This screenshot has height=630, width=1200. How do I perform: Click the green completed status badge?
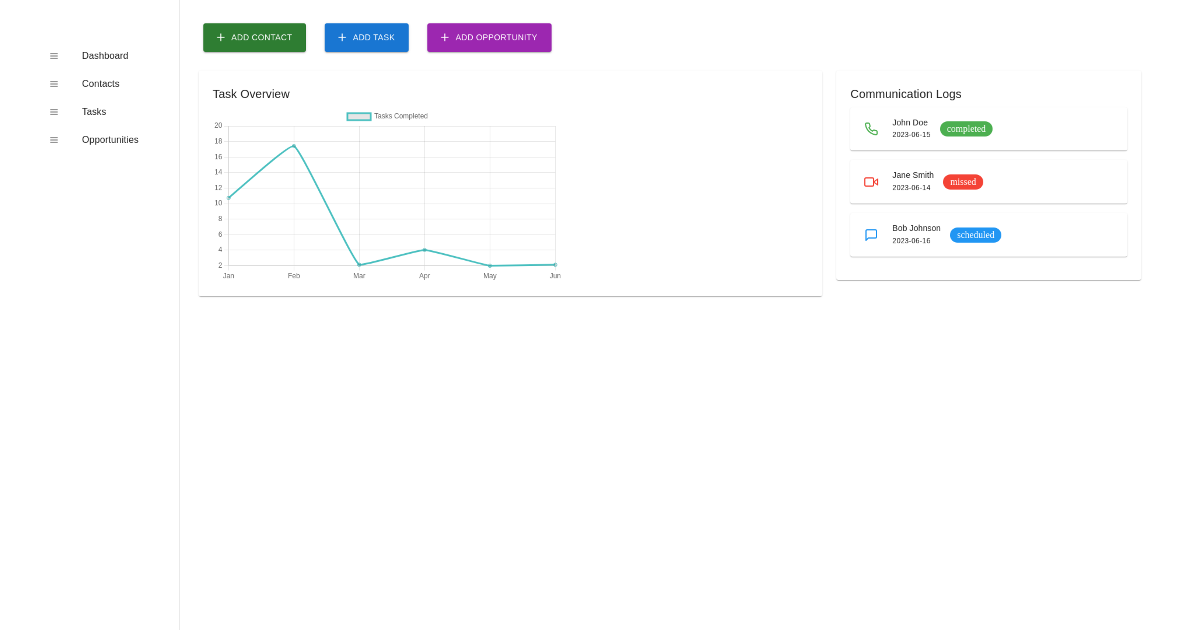coord(966,129)
